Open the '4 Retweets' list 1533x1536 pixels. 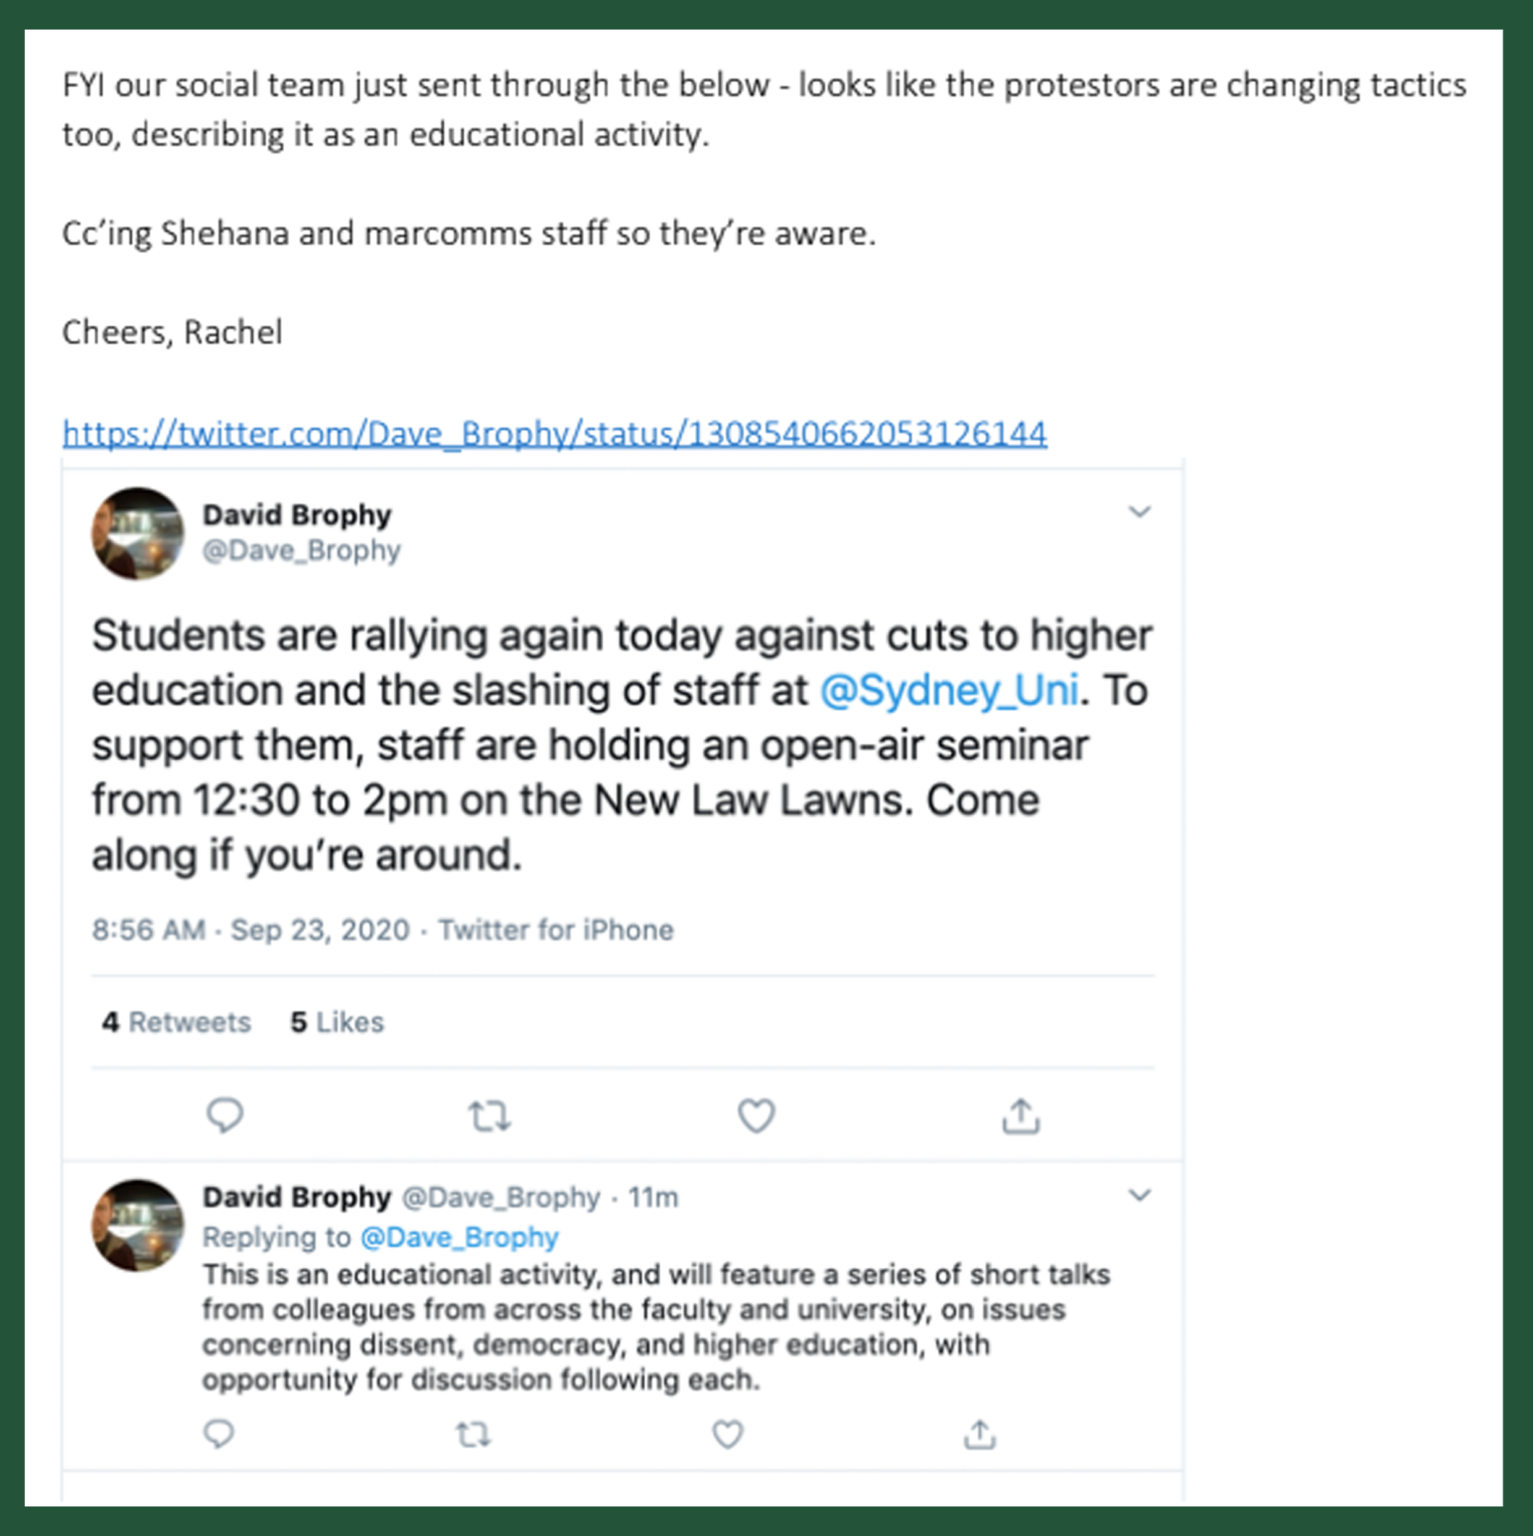pyautogui.click(x=176, y=1022)
